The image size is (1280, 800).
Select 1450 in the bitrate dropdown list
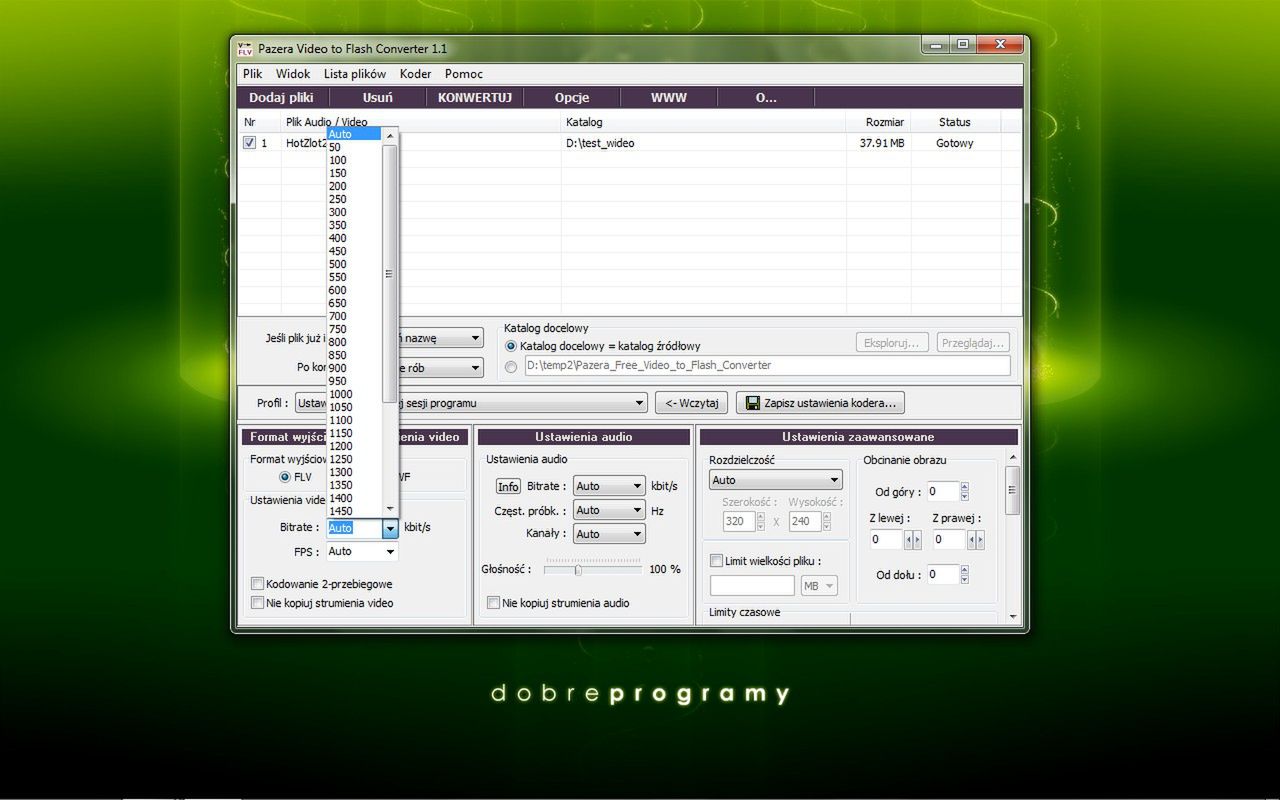pyautogui.click(x=354, y=511)
